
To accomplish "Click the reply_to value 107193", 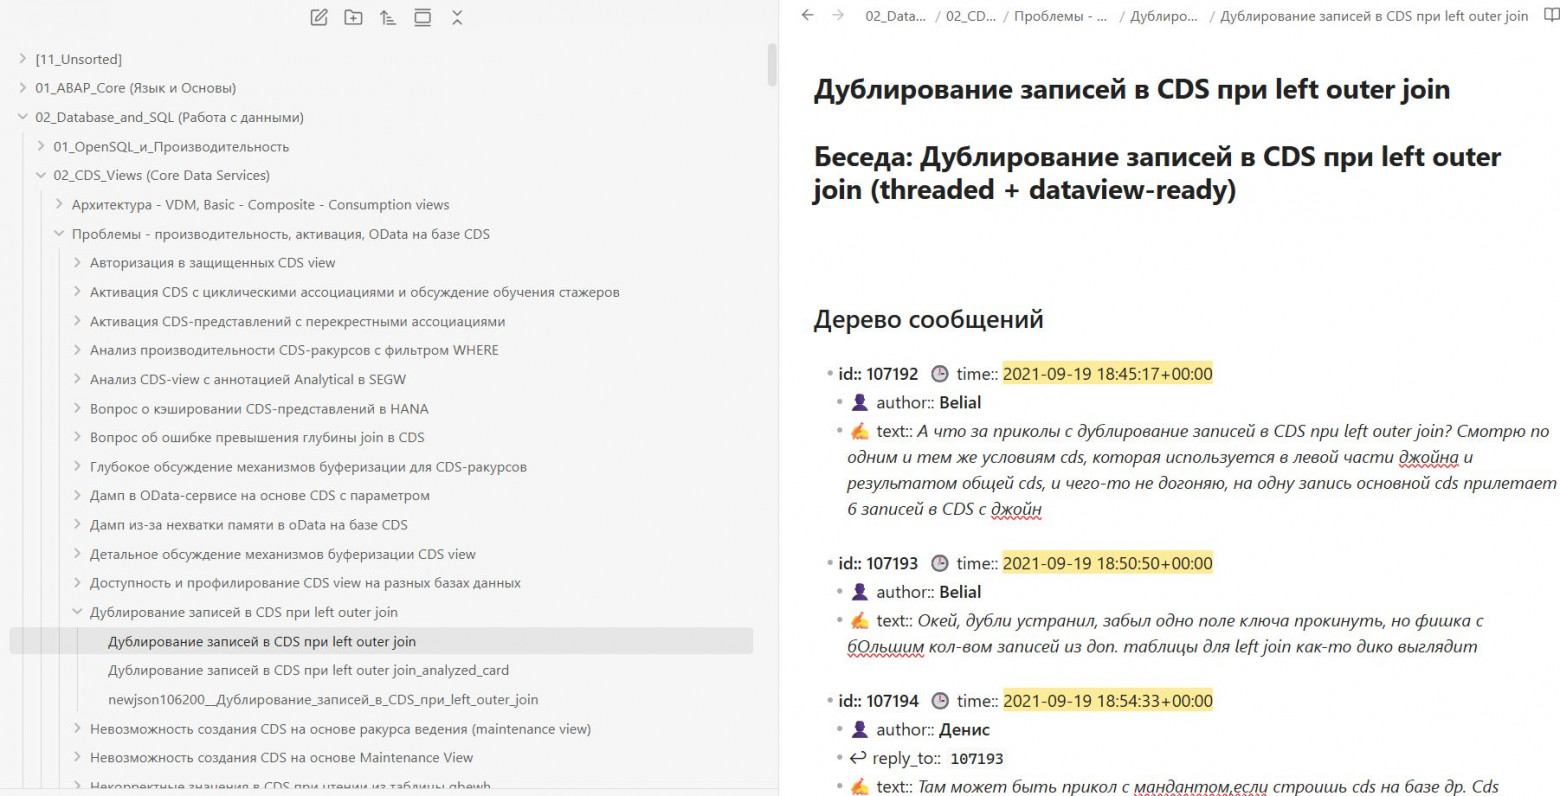I will coord(976,759).
